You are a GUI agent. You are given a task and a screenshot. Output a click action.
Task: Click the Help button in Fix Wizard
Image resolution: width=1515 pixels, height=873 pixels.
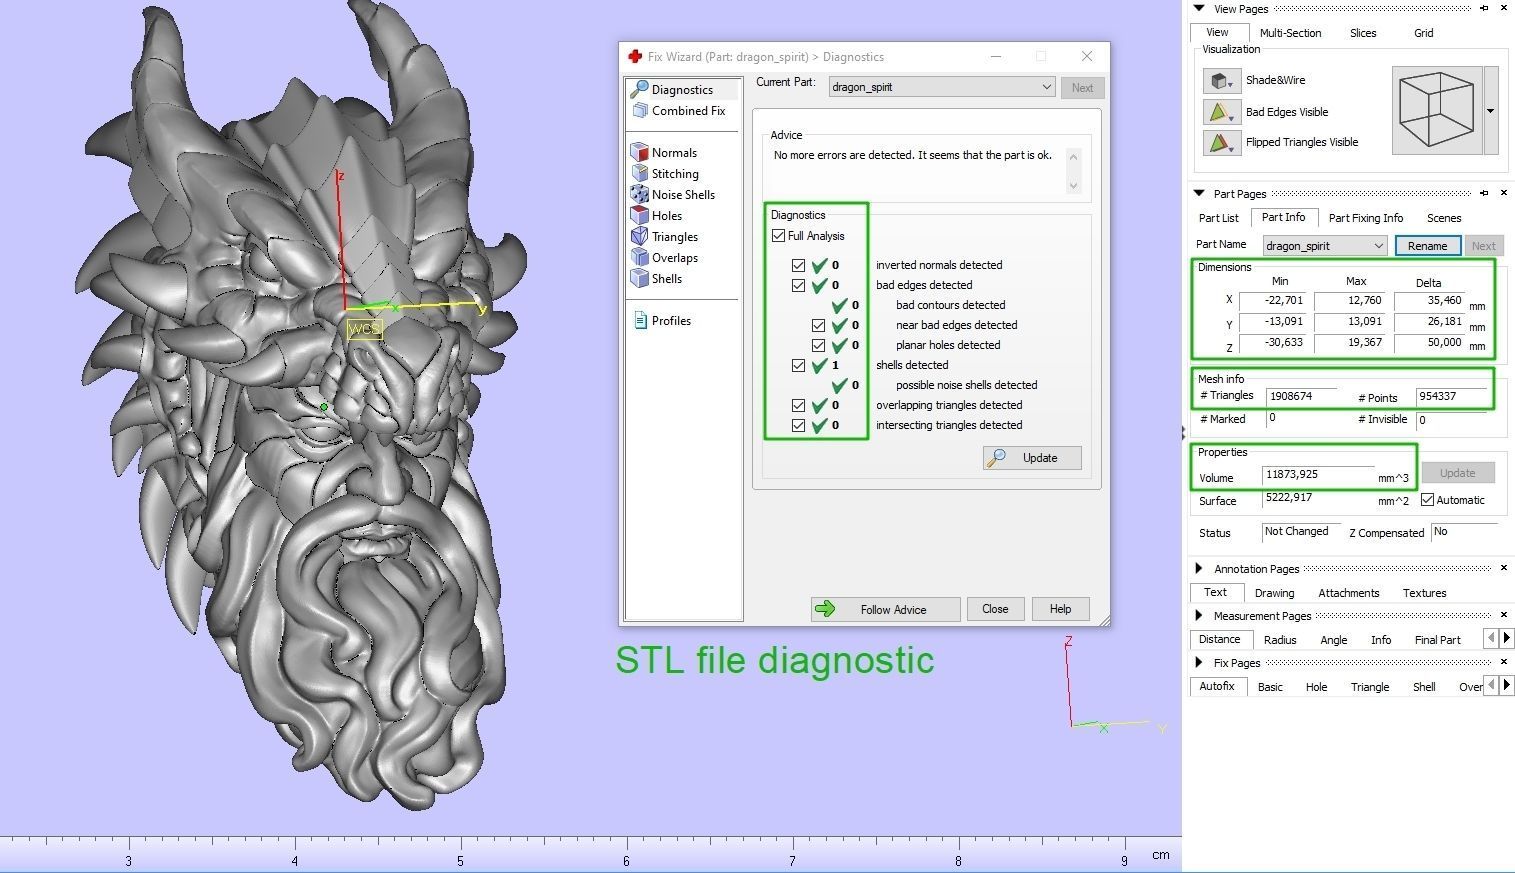tap(1060, 609)
